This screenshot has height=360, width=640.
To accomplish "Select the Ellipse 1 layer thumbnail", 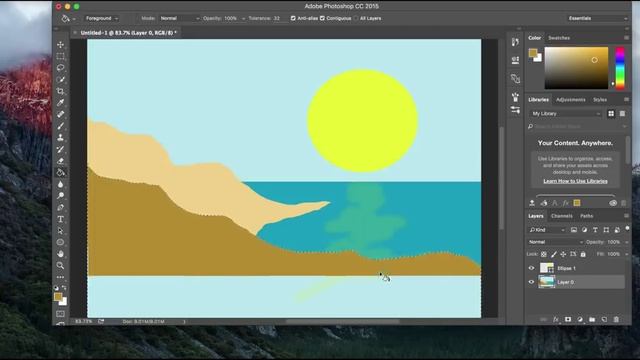I will click(x=547, y=268).
